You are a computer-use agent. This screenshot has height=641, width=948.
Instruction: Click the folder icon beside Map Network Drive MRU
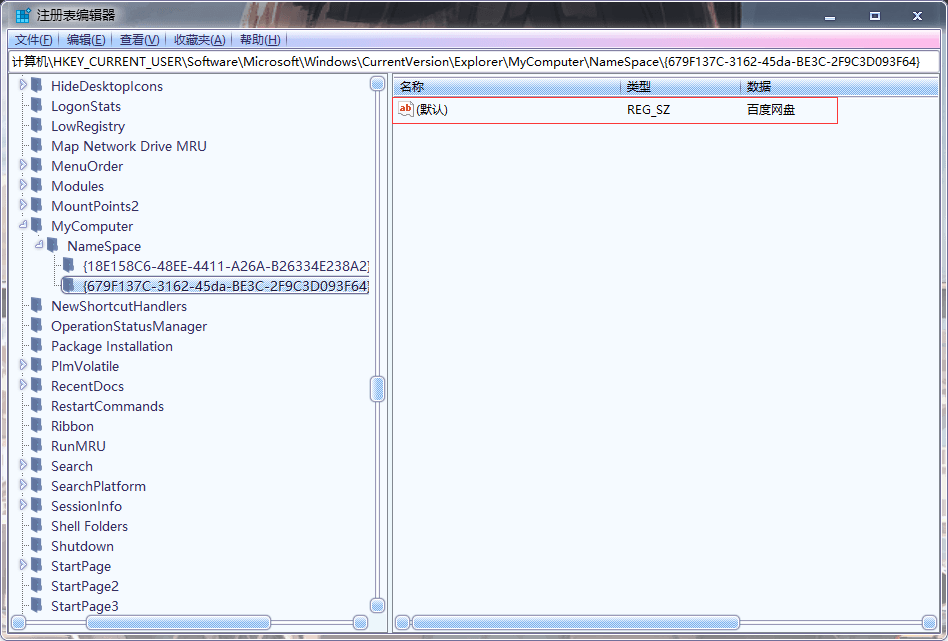point(37,145)
